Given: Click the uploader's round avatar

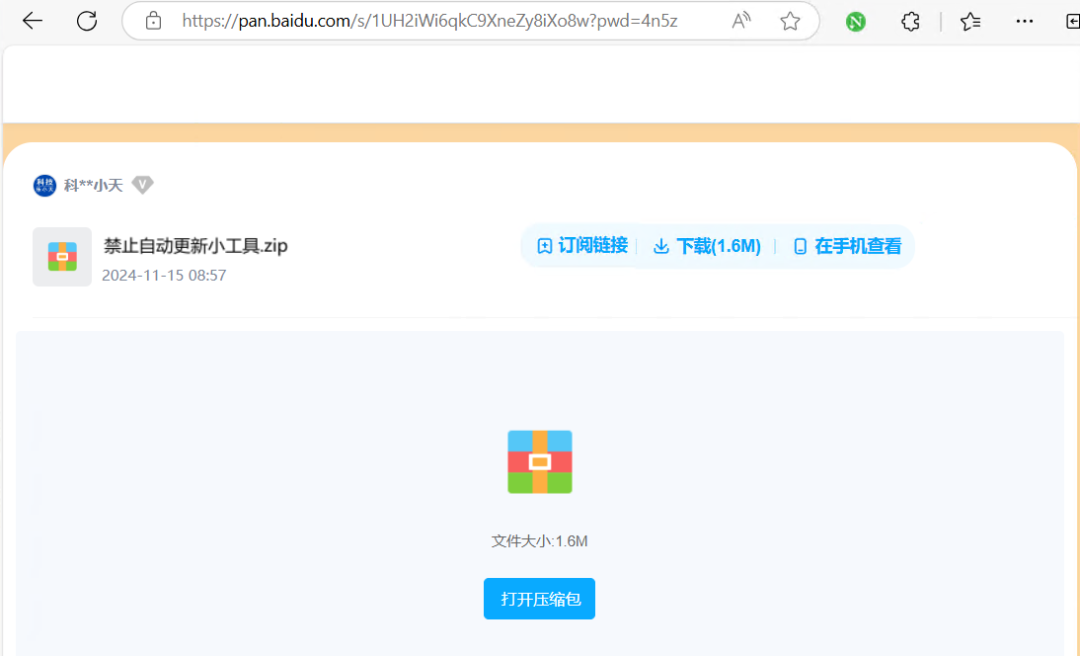Looking at the screenshot, I should point(44,185).
